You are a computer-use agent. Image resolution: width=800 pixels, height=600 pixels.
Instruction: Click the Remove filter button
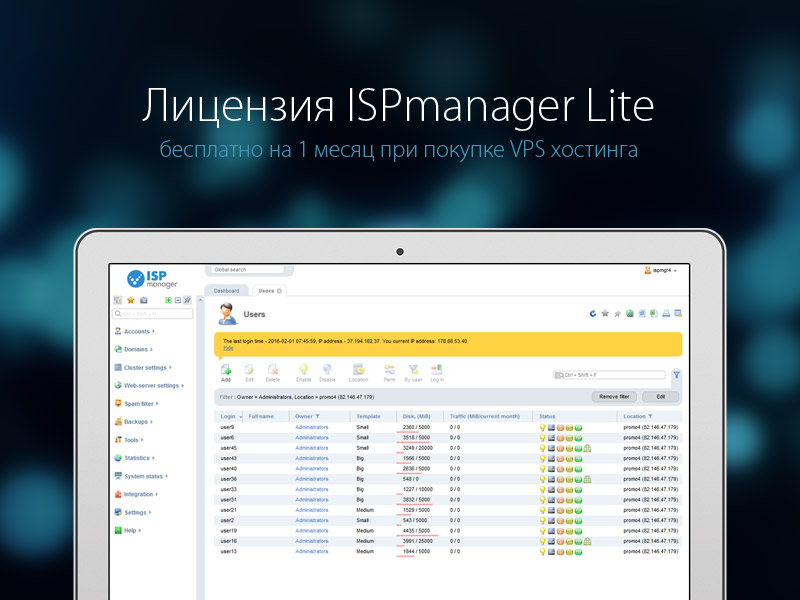pos(614,396)
